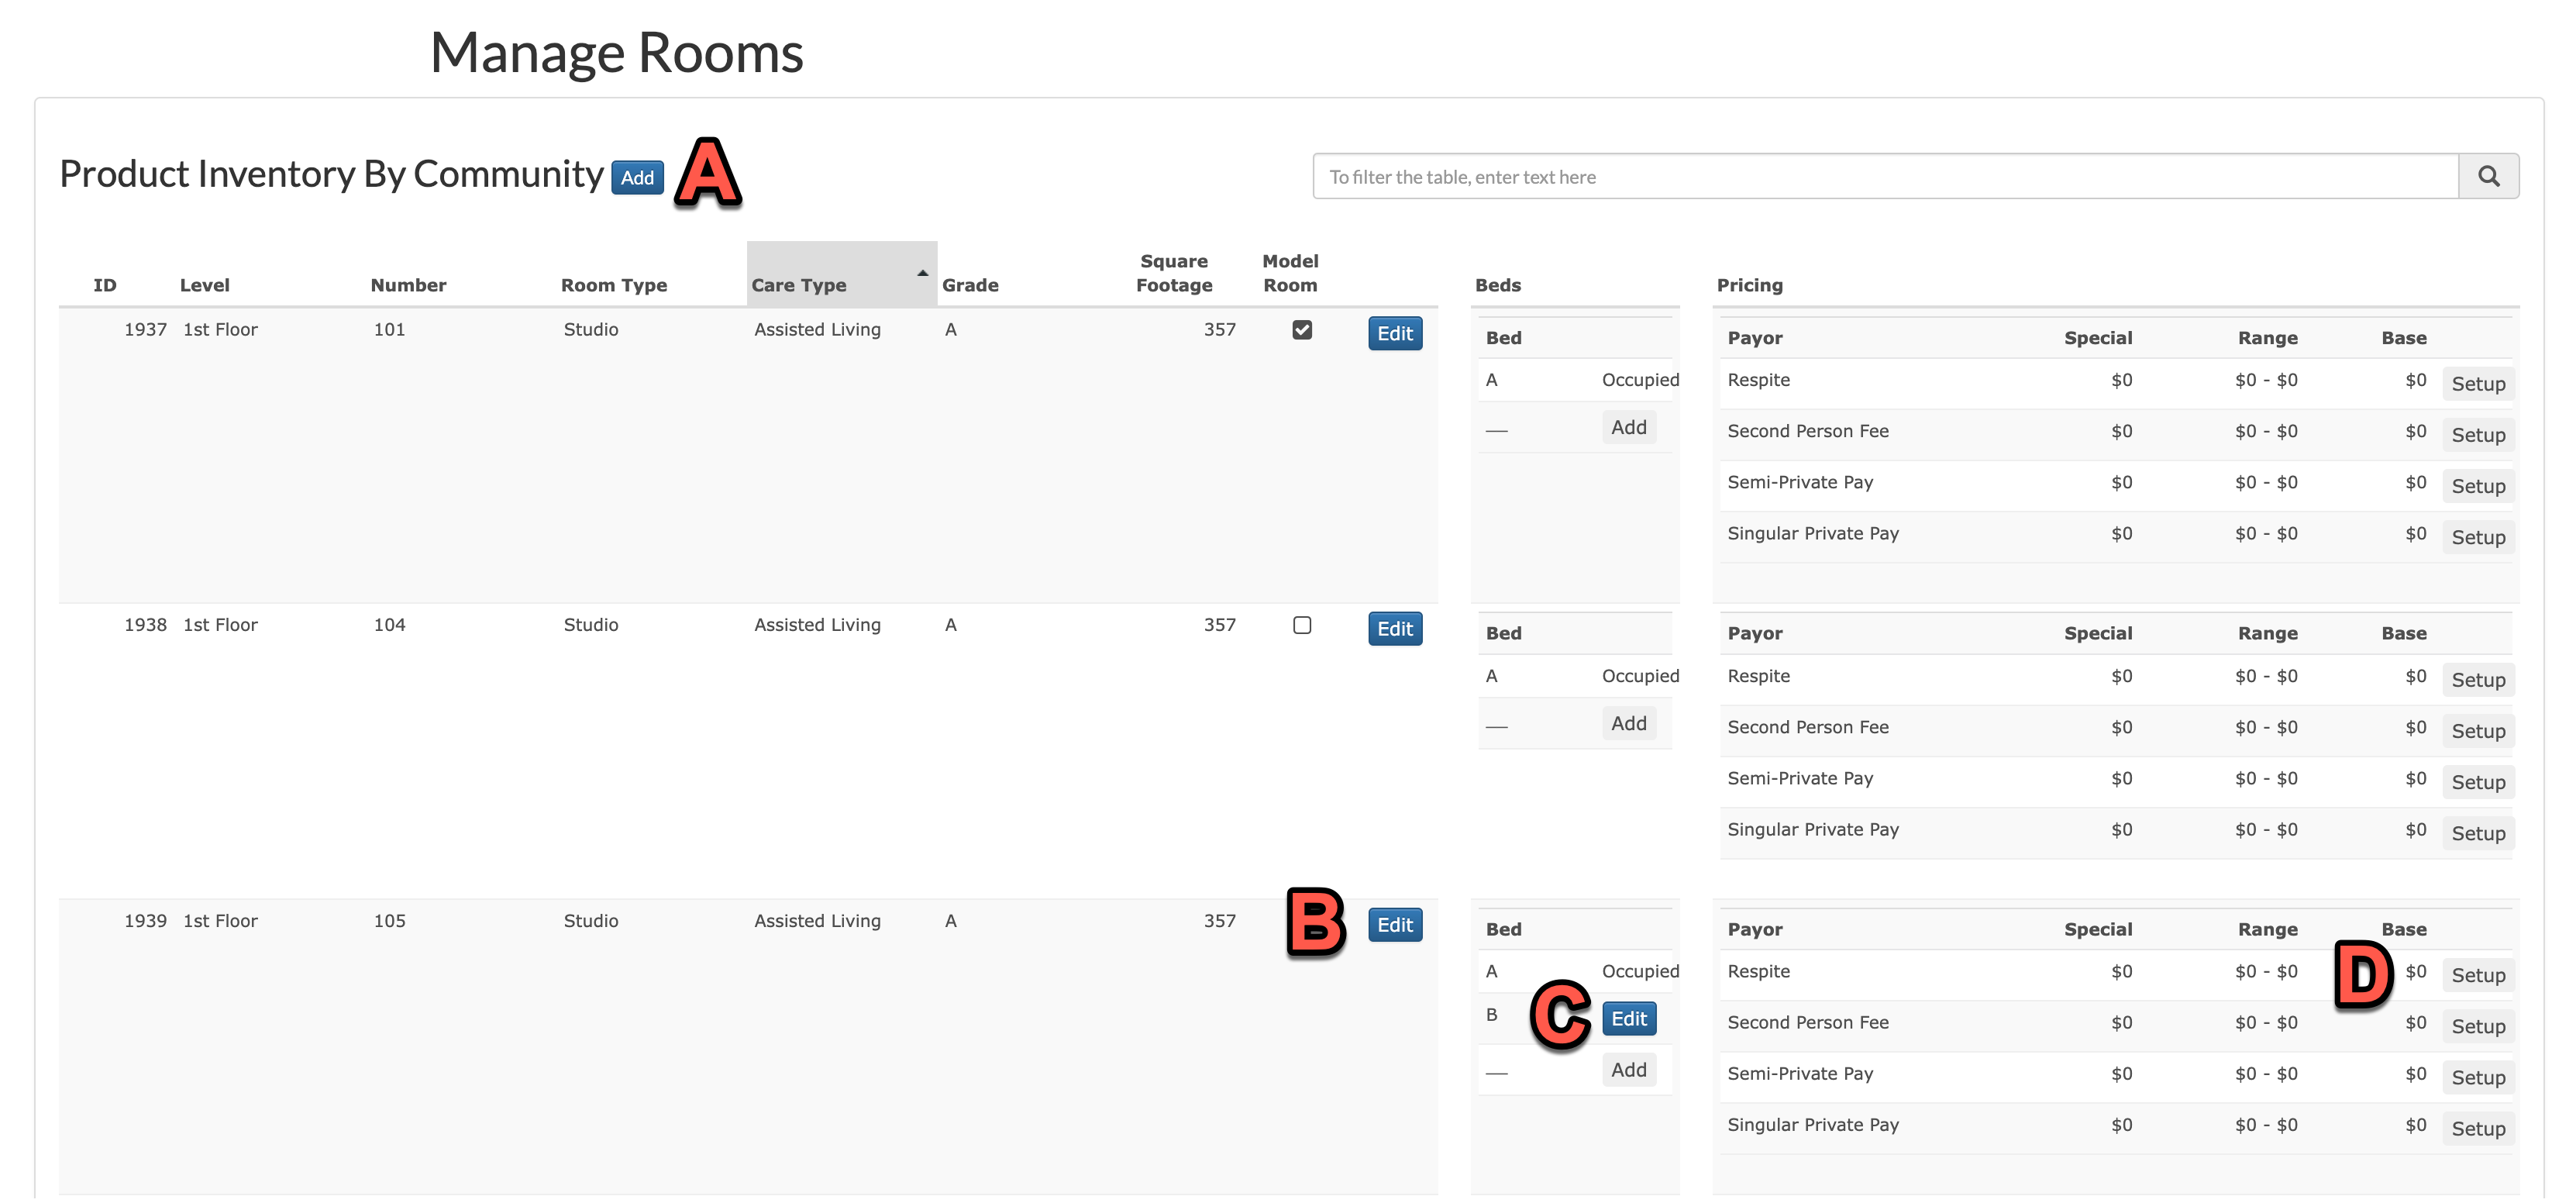This screenshot has width=2576, height=1203.
Task: Setup Semi-Private Pay pricing for room 104
Action: [2477, 782]
